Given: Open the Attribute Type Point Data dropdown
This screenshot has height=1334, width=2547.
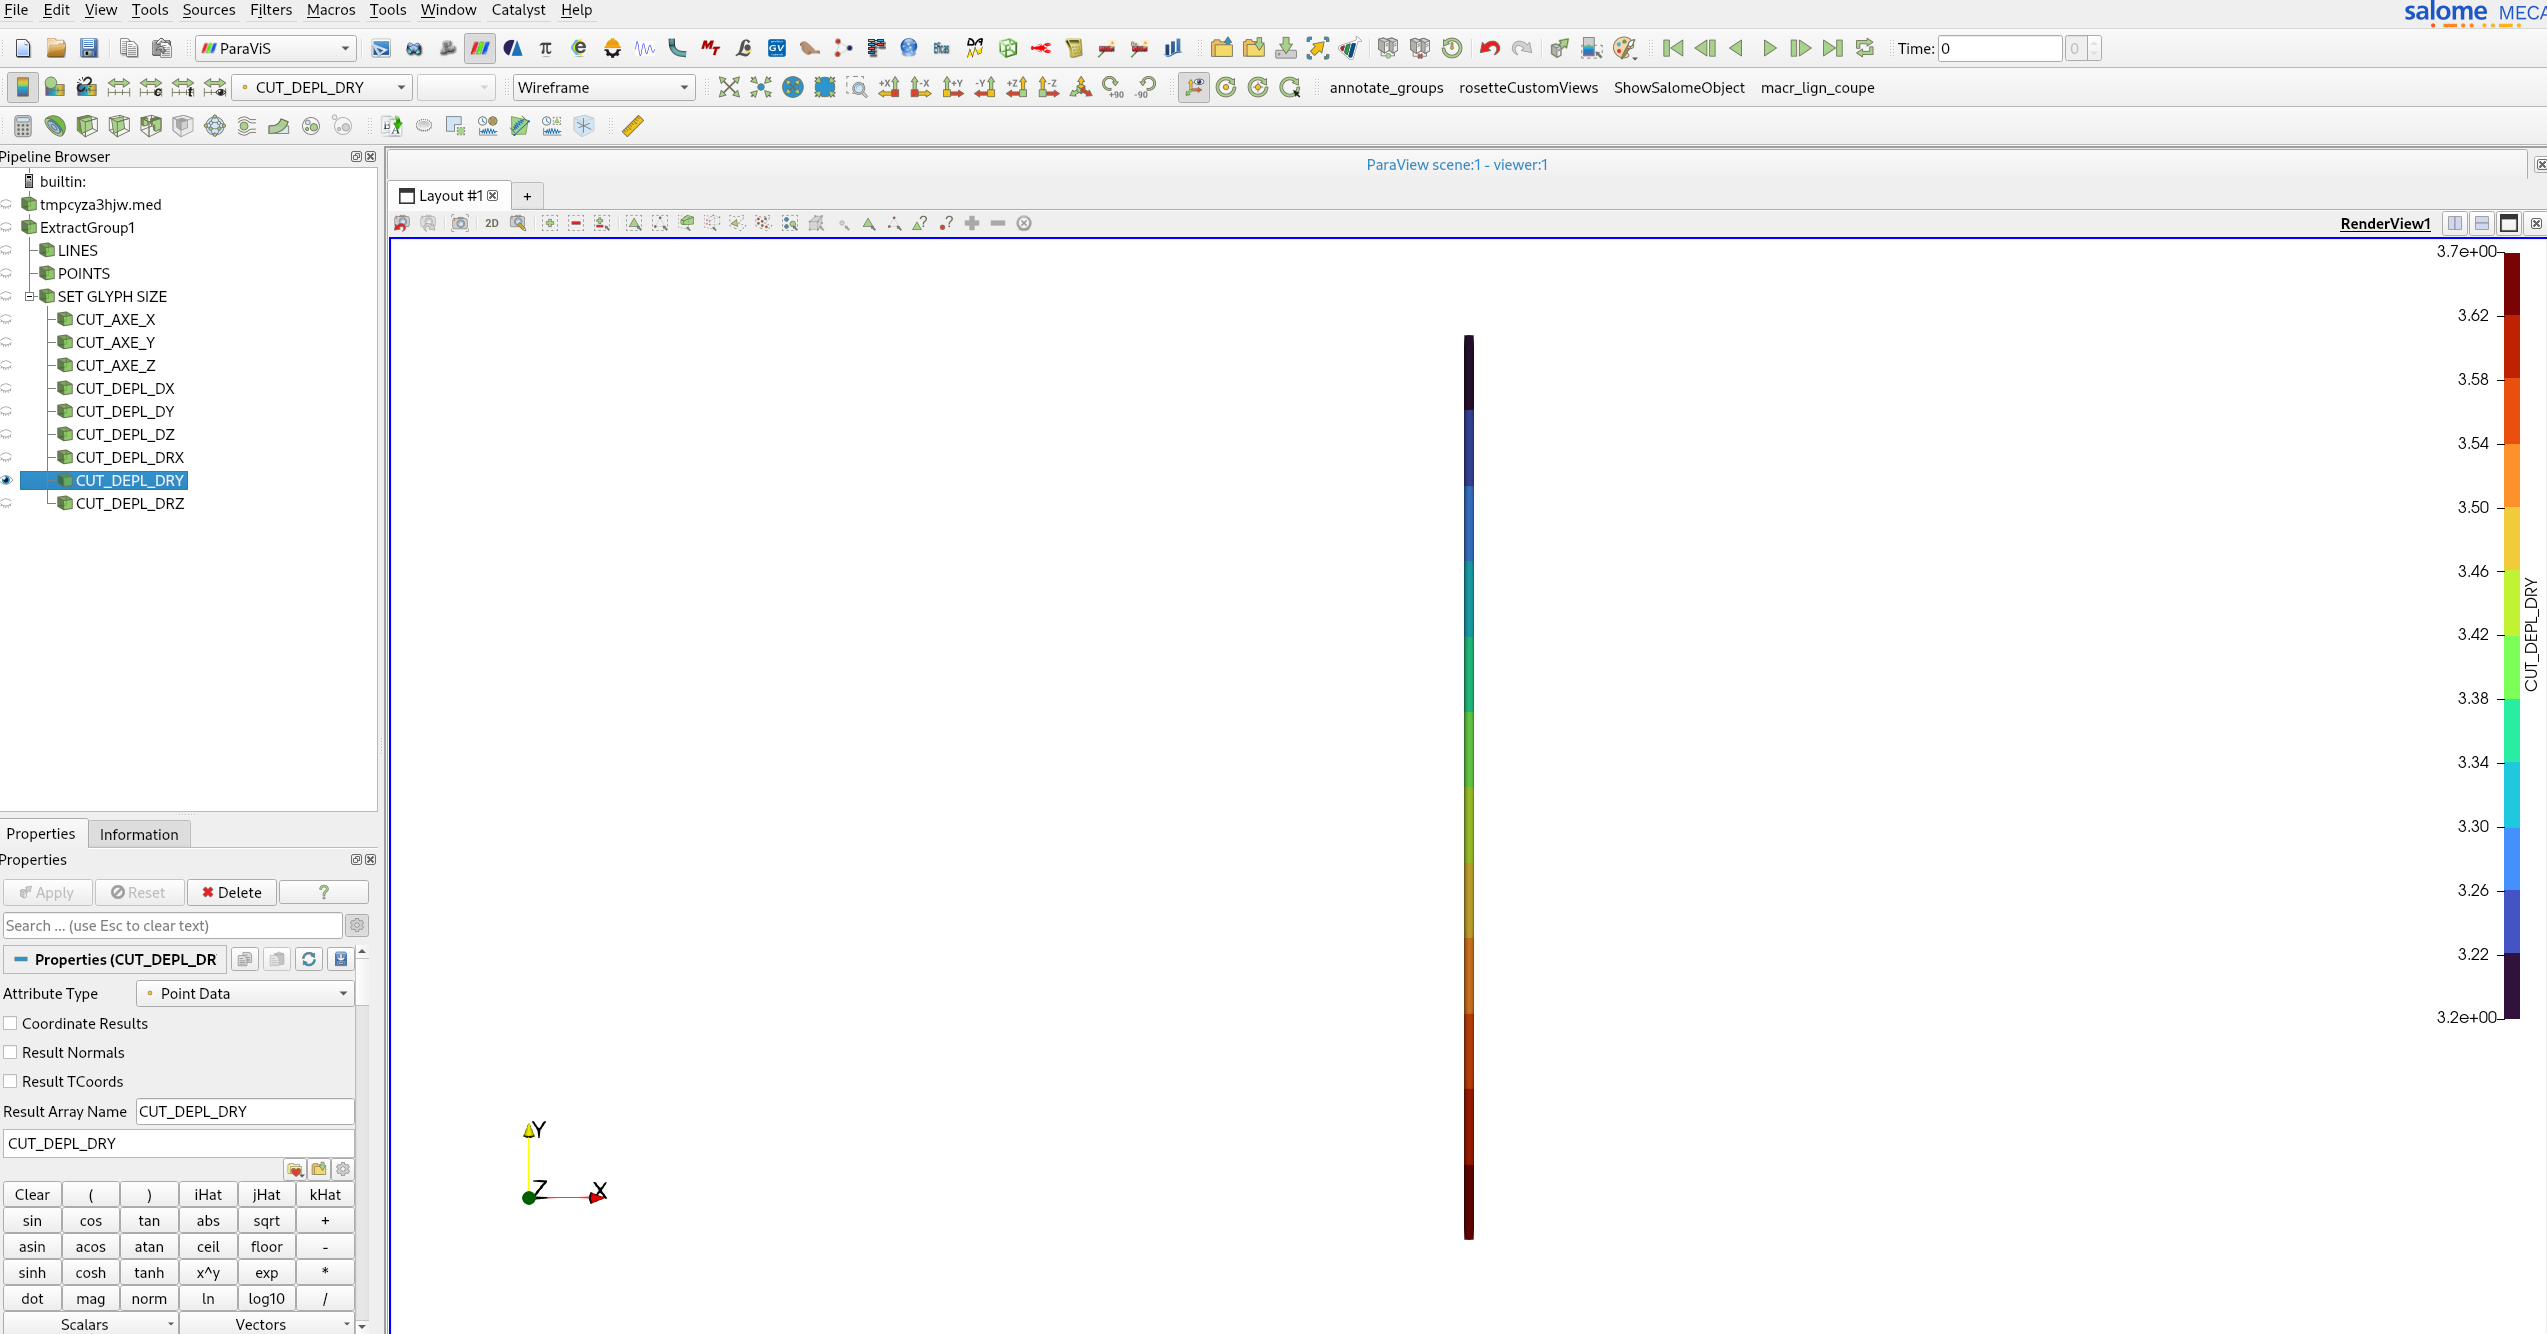Looking at the screenshot, I should tap(245, 993).
